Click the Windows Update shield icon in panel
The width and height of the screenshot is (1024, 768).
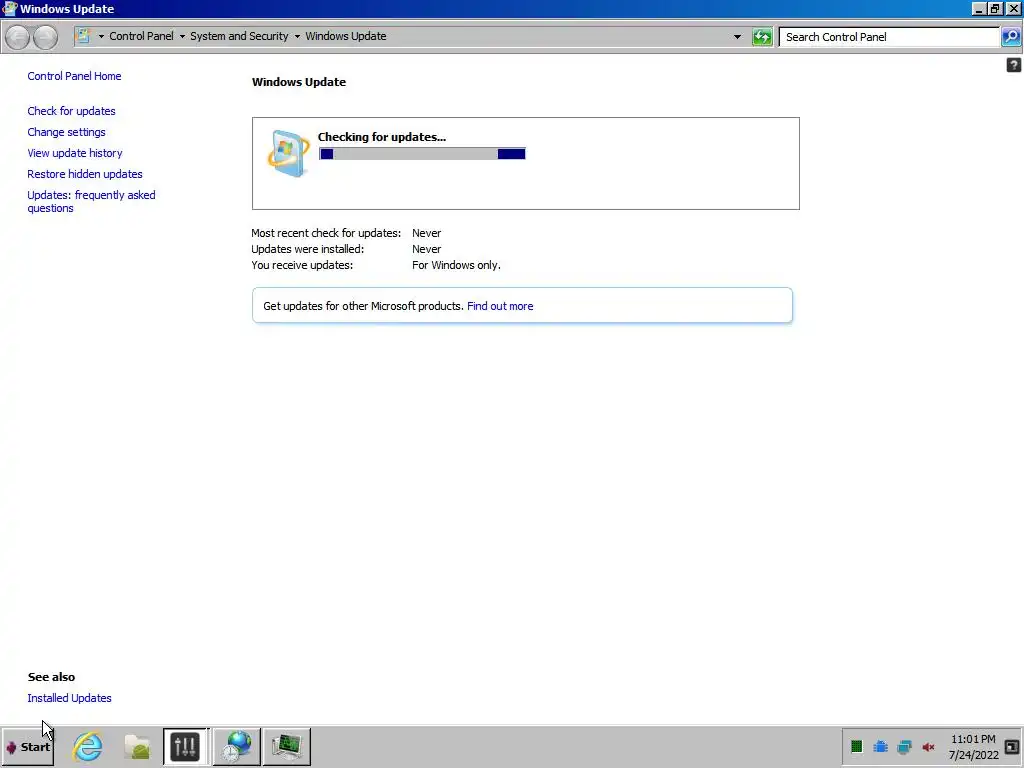click(x=288, y=153)
